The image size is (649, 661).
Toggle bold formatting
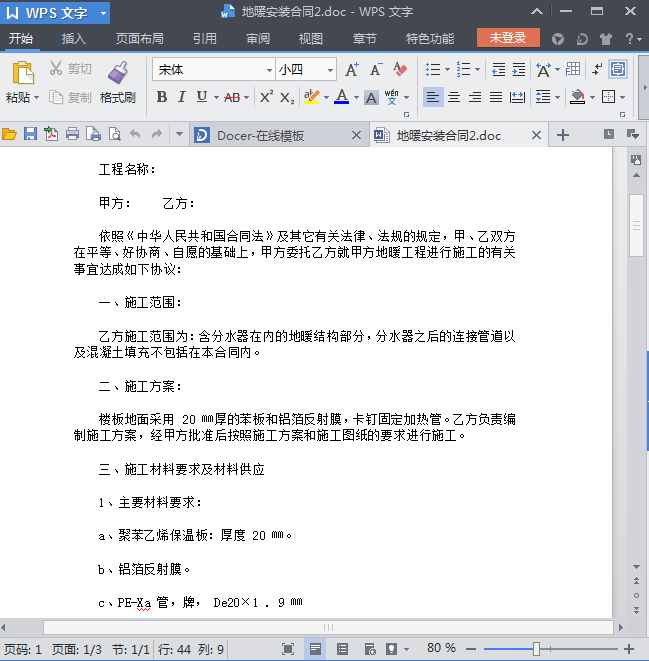[162, 97]
